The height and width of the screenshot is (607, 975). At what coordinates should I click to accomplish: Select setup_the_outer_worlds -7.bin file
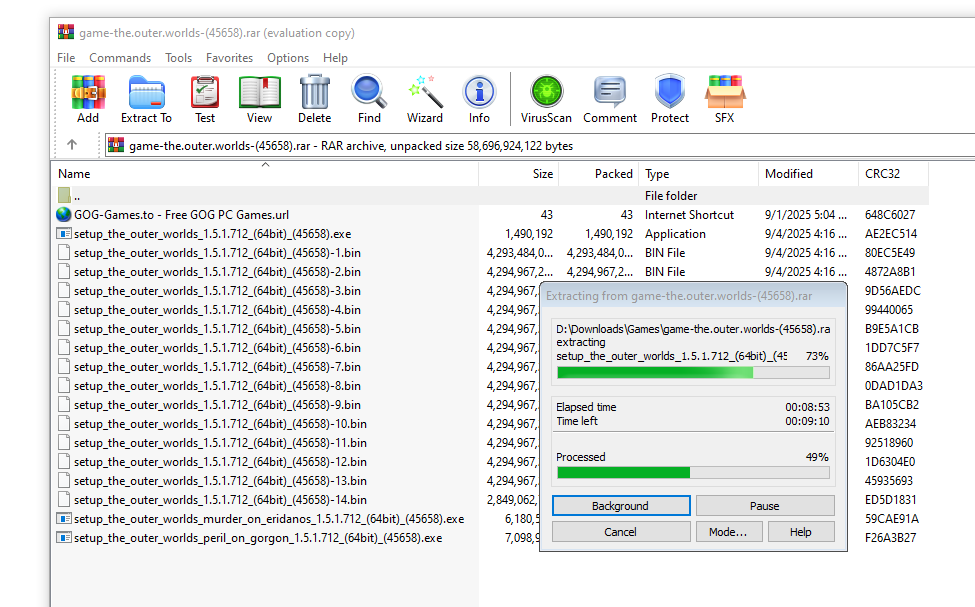click(x=217, y=366)
